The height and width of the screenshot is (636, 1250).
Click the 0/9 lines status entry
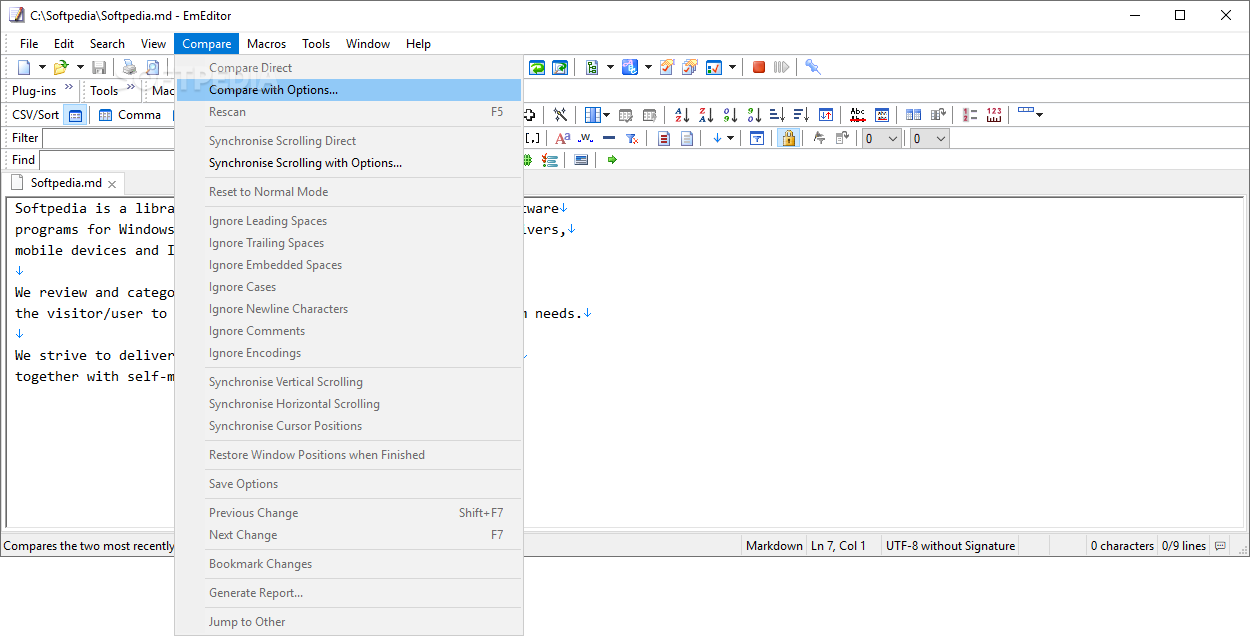tap(1183, 546)
